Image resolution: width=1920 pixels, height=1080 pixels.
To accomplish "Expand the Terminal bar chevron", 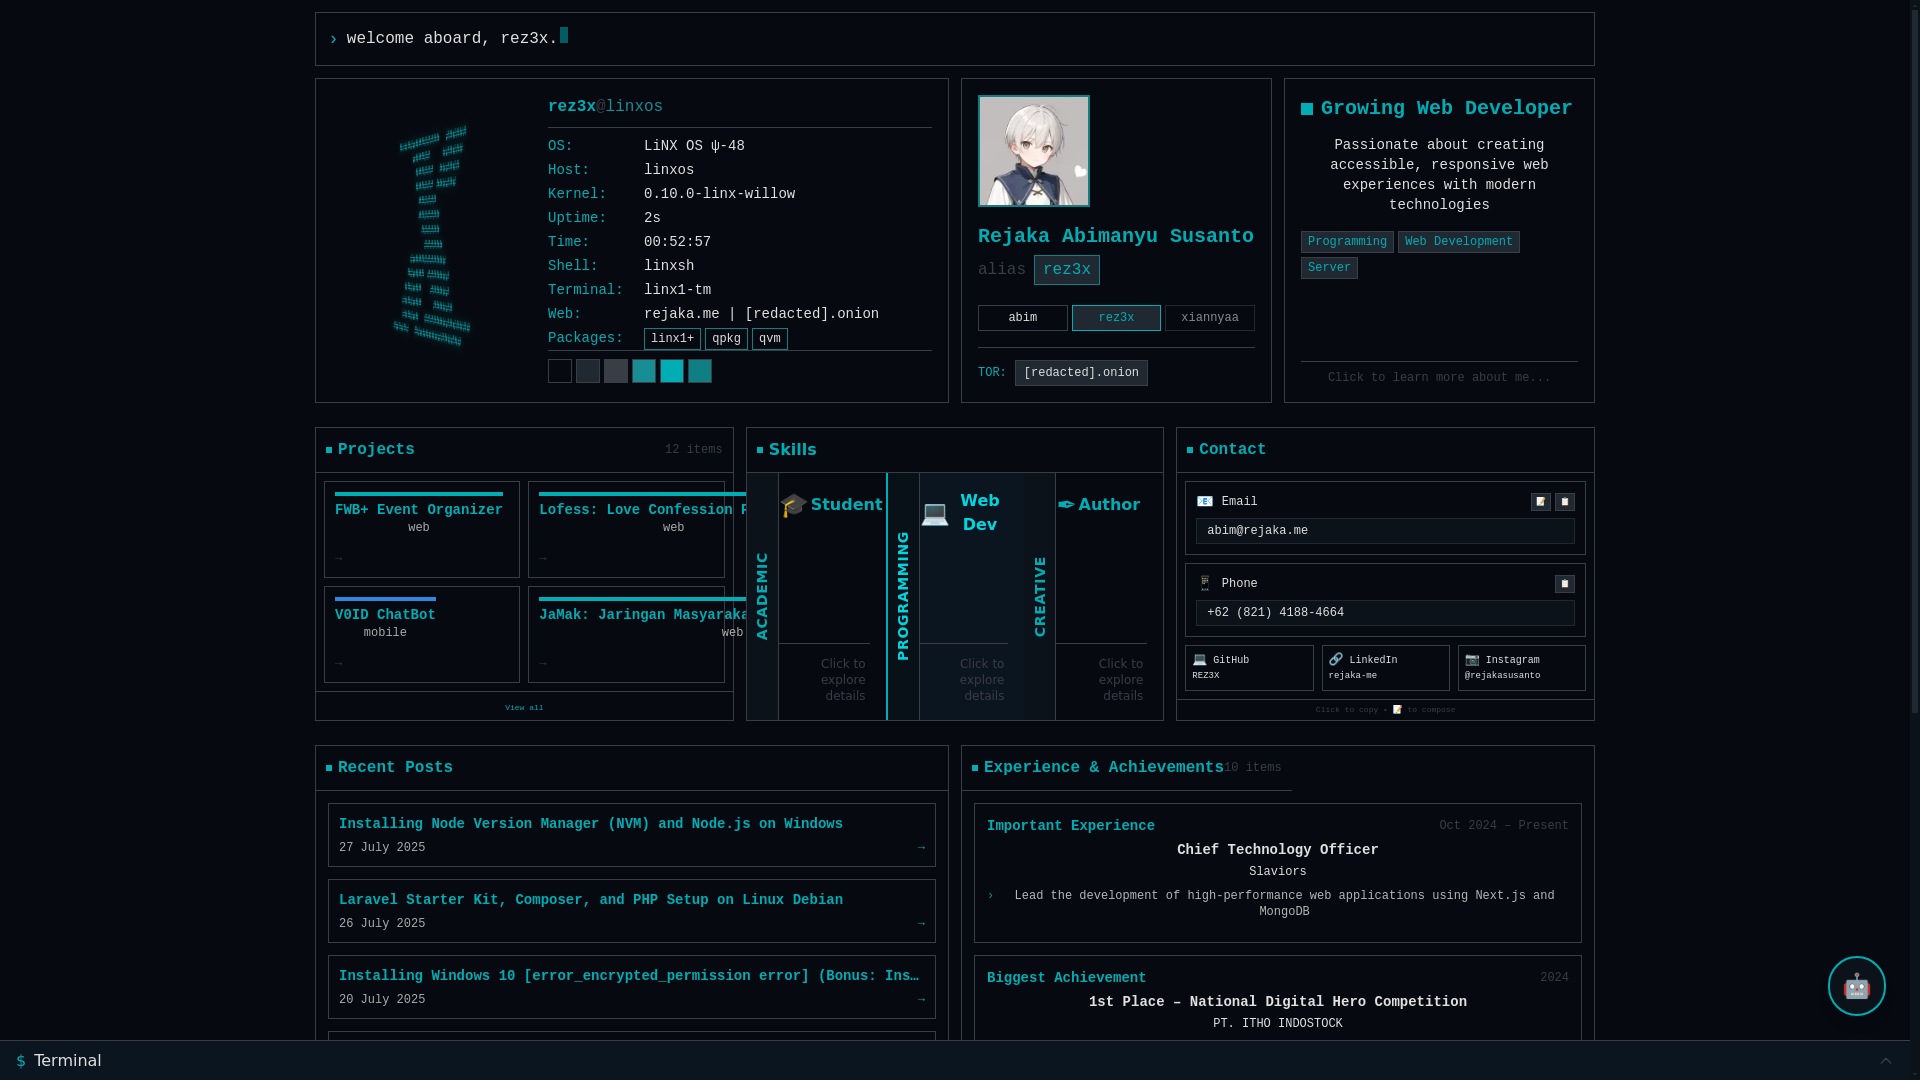I will (x=1885, y=1061).
